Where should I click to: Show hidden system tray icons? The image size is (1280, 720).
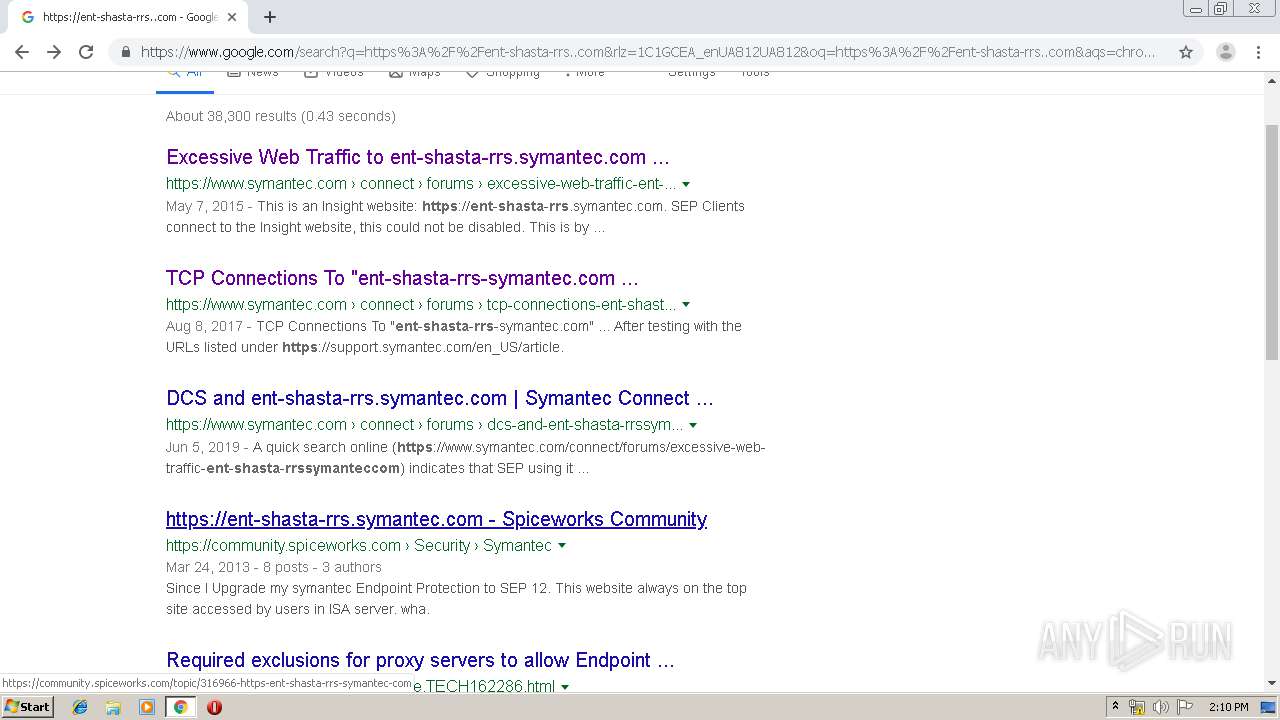(1115, 707)
